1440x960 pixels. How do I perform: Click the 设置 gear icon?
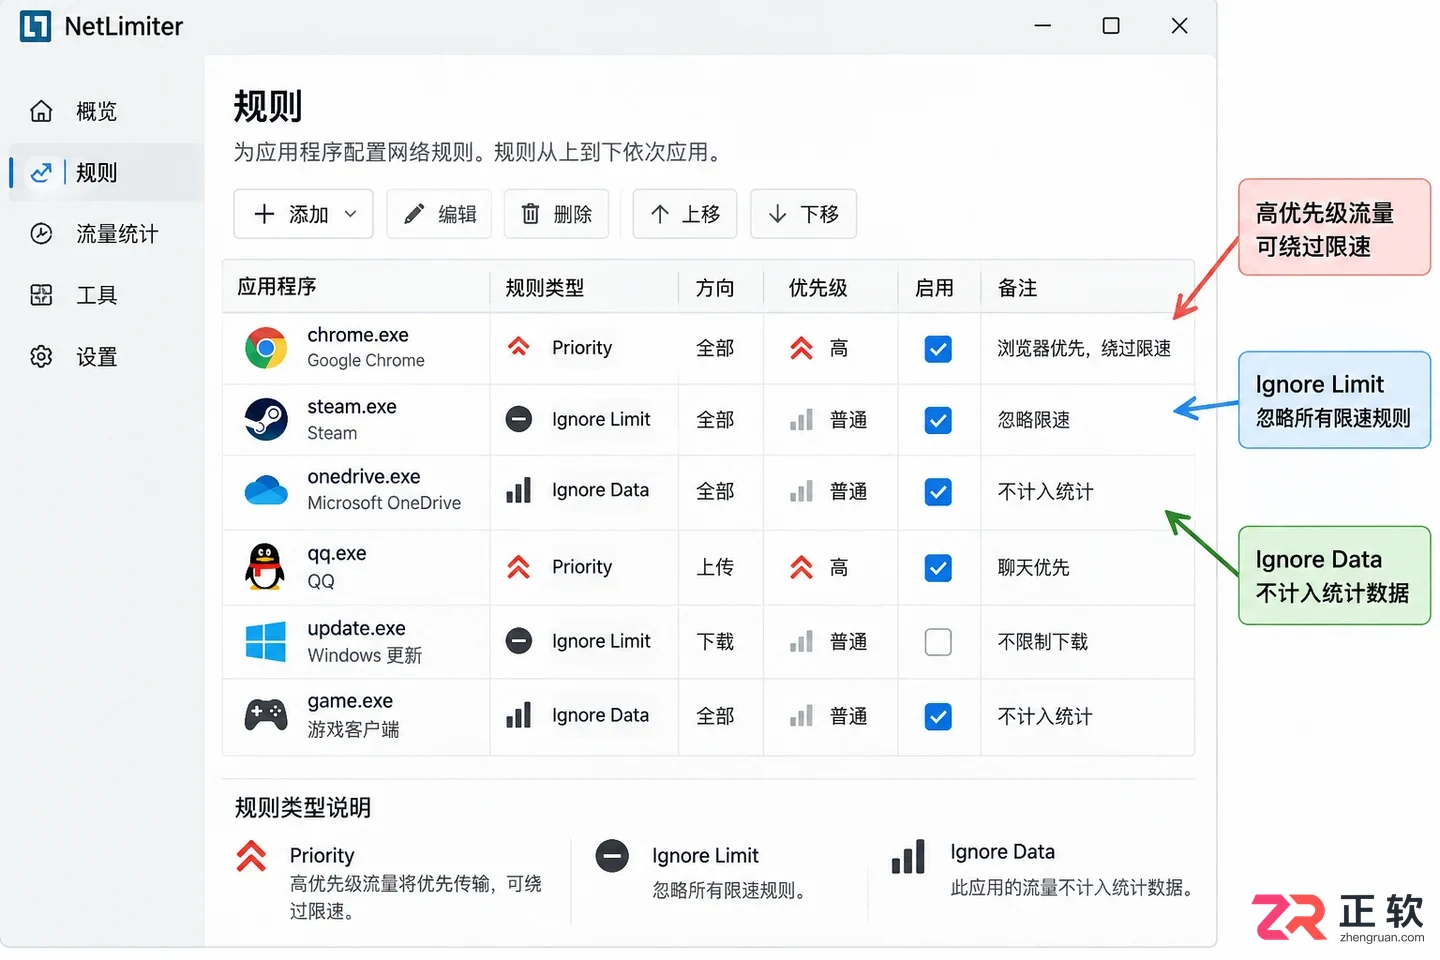pyautogui.click(x=41, y=357)
